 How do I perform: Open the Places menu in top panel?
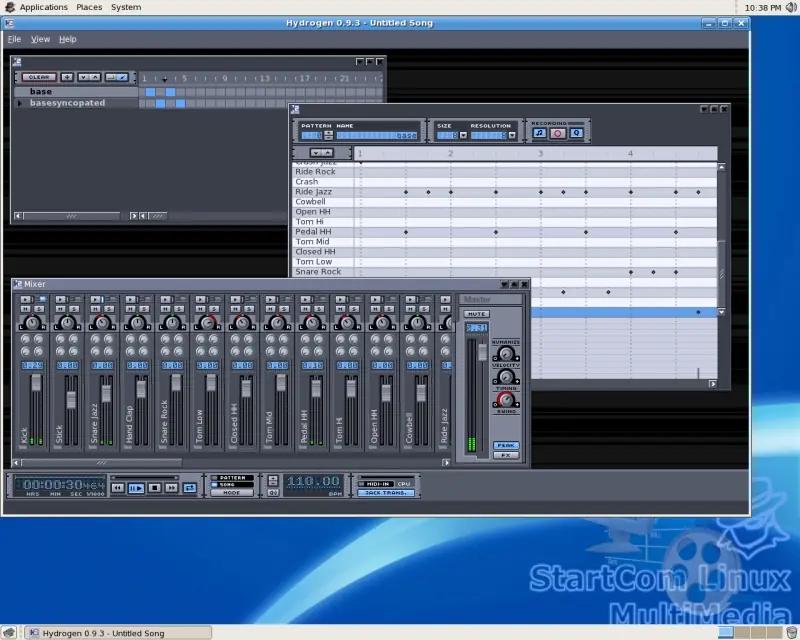click(89, 7)
